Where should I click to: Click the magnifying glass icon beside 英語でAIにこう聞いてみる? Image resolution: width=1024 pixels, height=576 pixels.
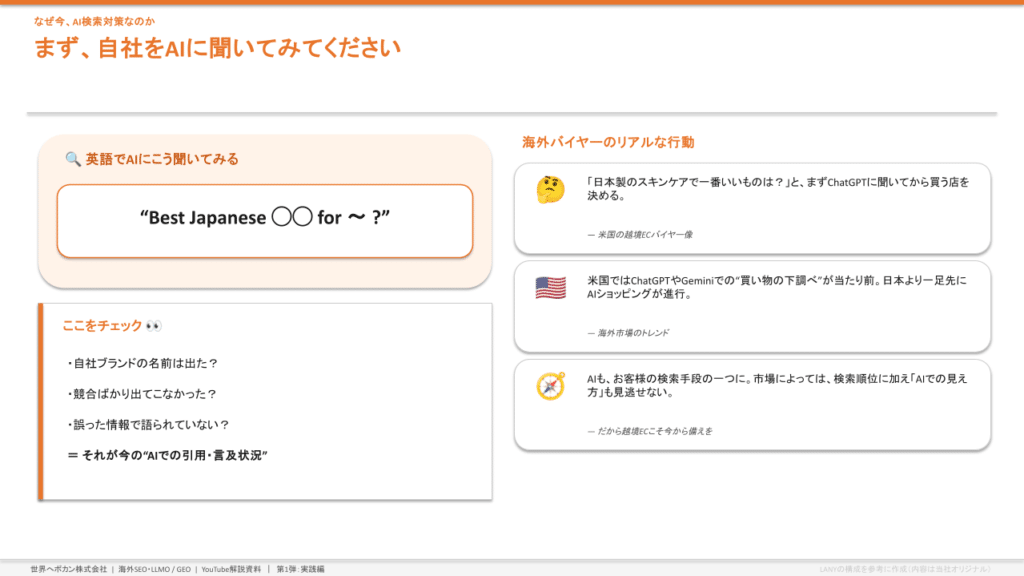tap(72, 159)
